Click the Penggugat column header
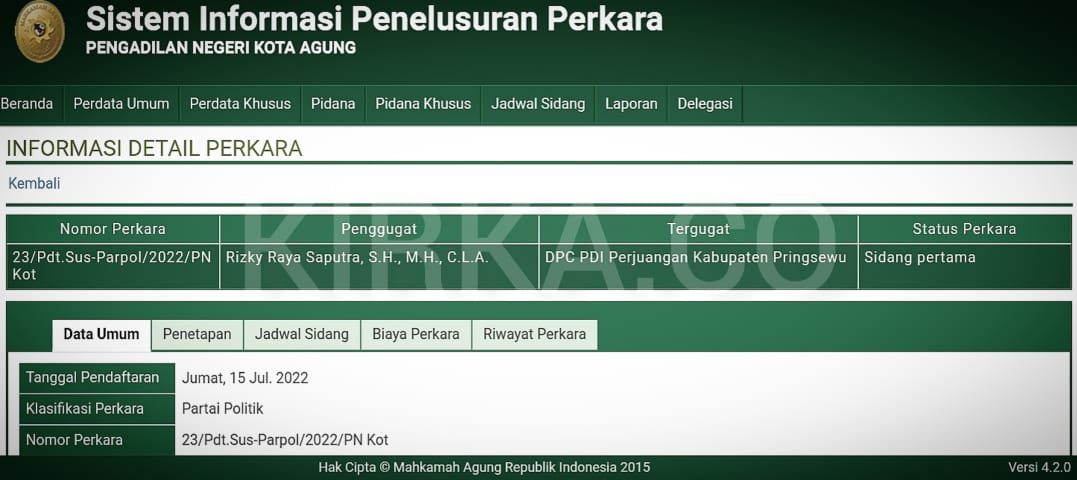The width and height of the screenshot is (1077, 480). [x=379, y=229]
